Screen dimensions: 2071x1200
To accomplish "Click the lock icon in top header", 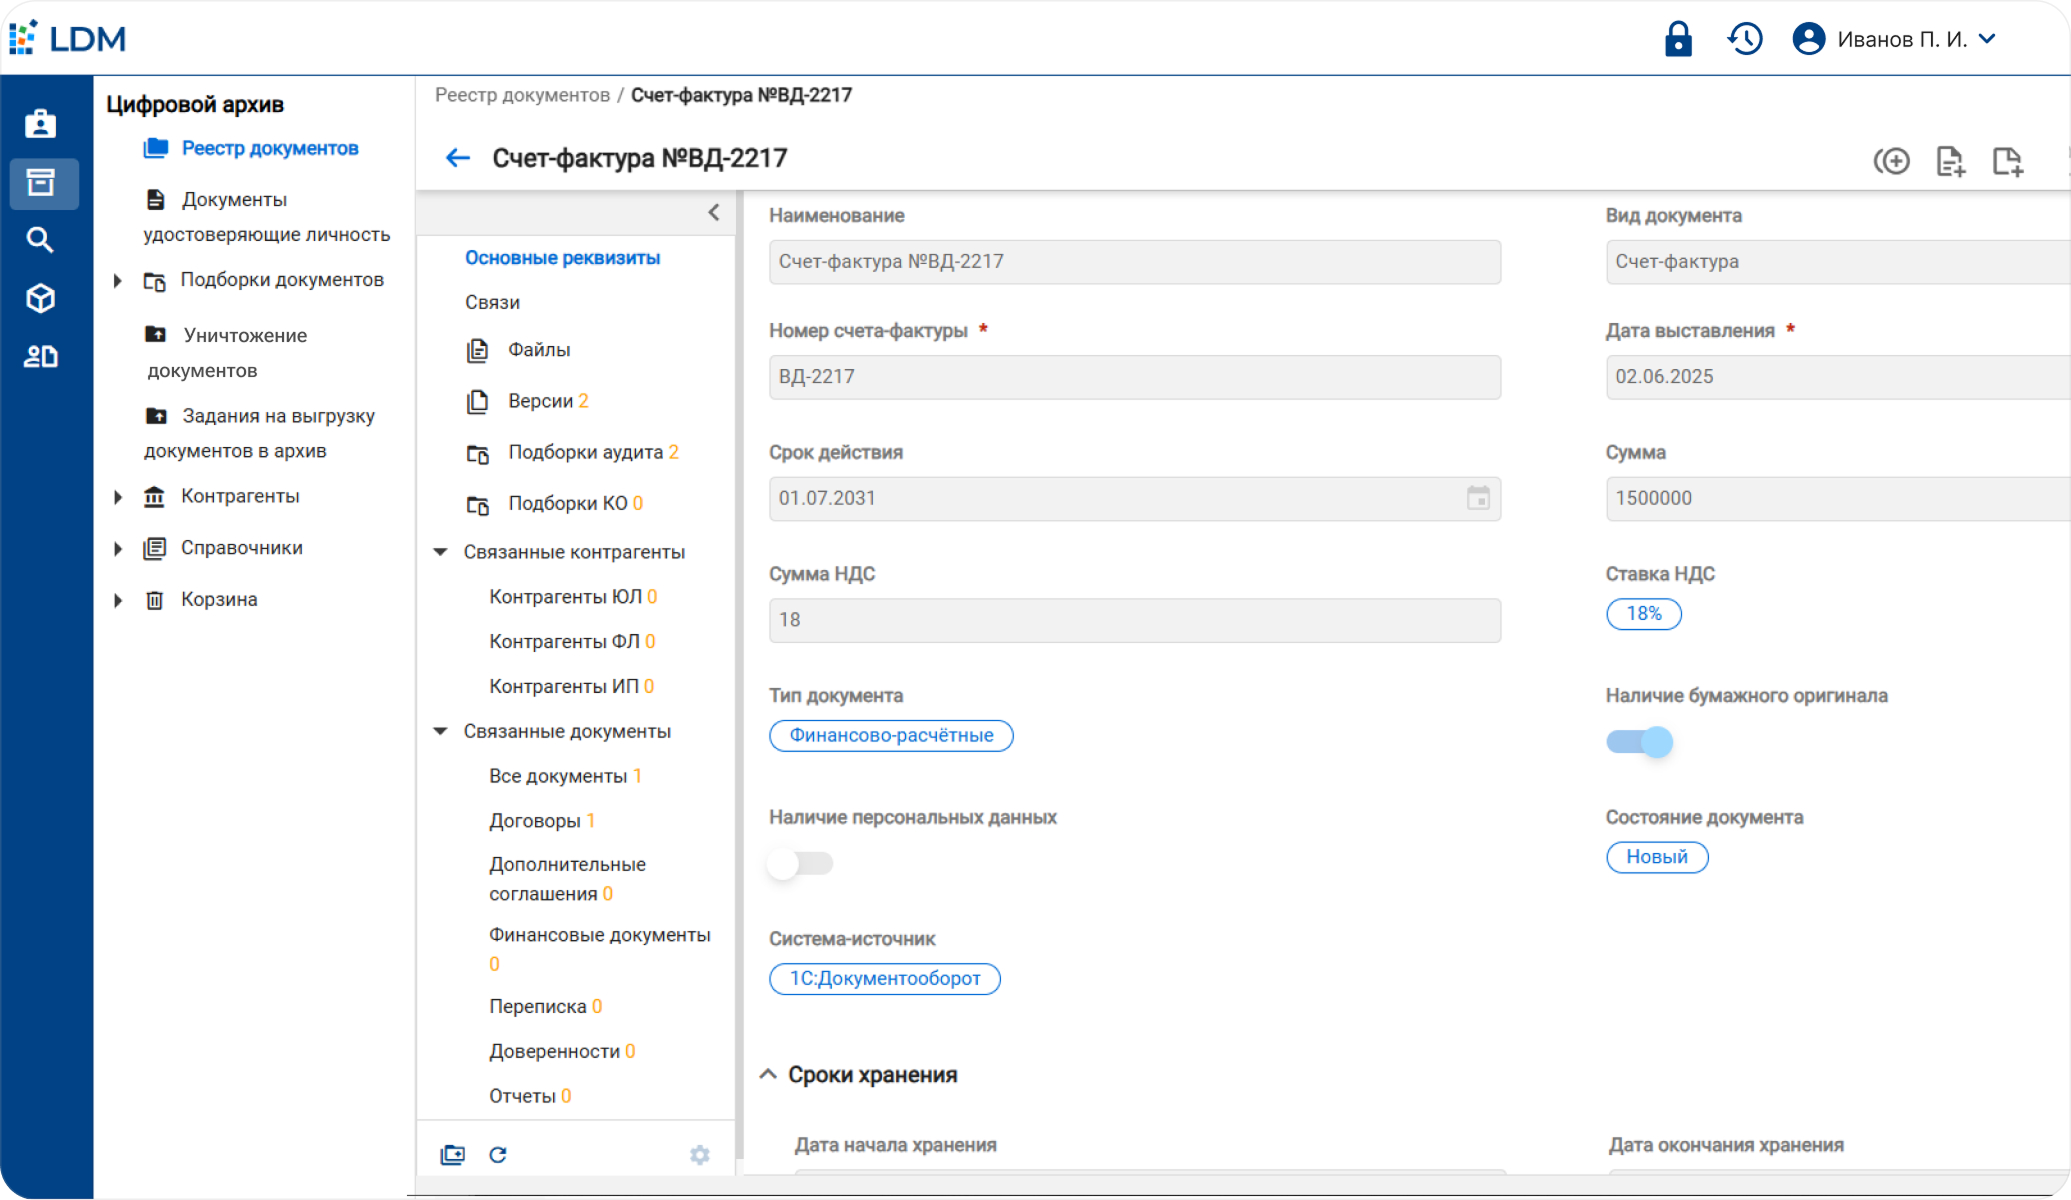I will [1677, 39].
